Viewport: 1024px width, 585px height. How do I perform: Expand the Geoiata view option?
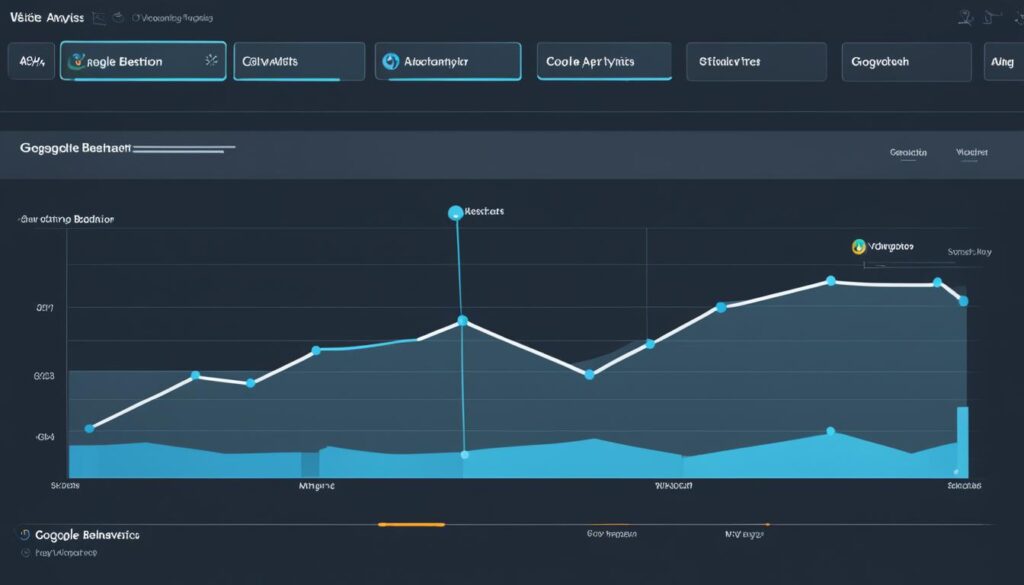pyautogui.click(x=908, y=152)
